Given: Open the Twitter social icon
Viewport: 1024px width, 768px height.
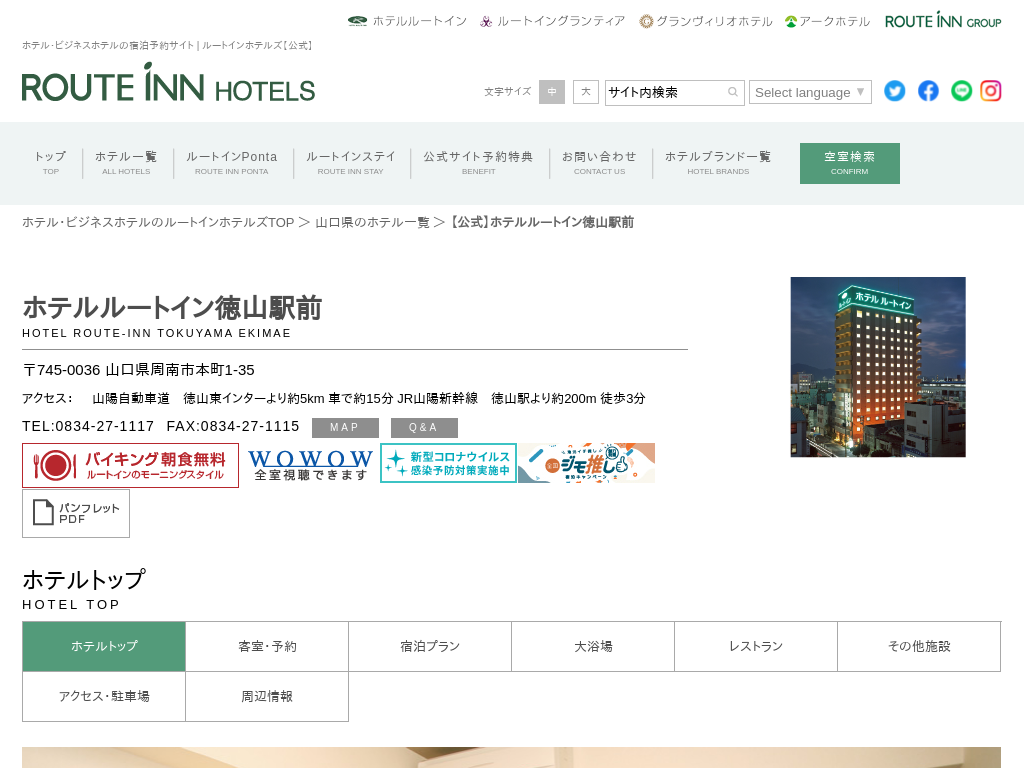Looking at the screenshot, I should pos(894,91).
